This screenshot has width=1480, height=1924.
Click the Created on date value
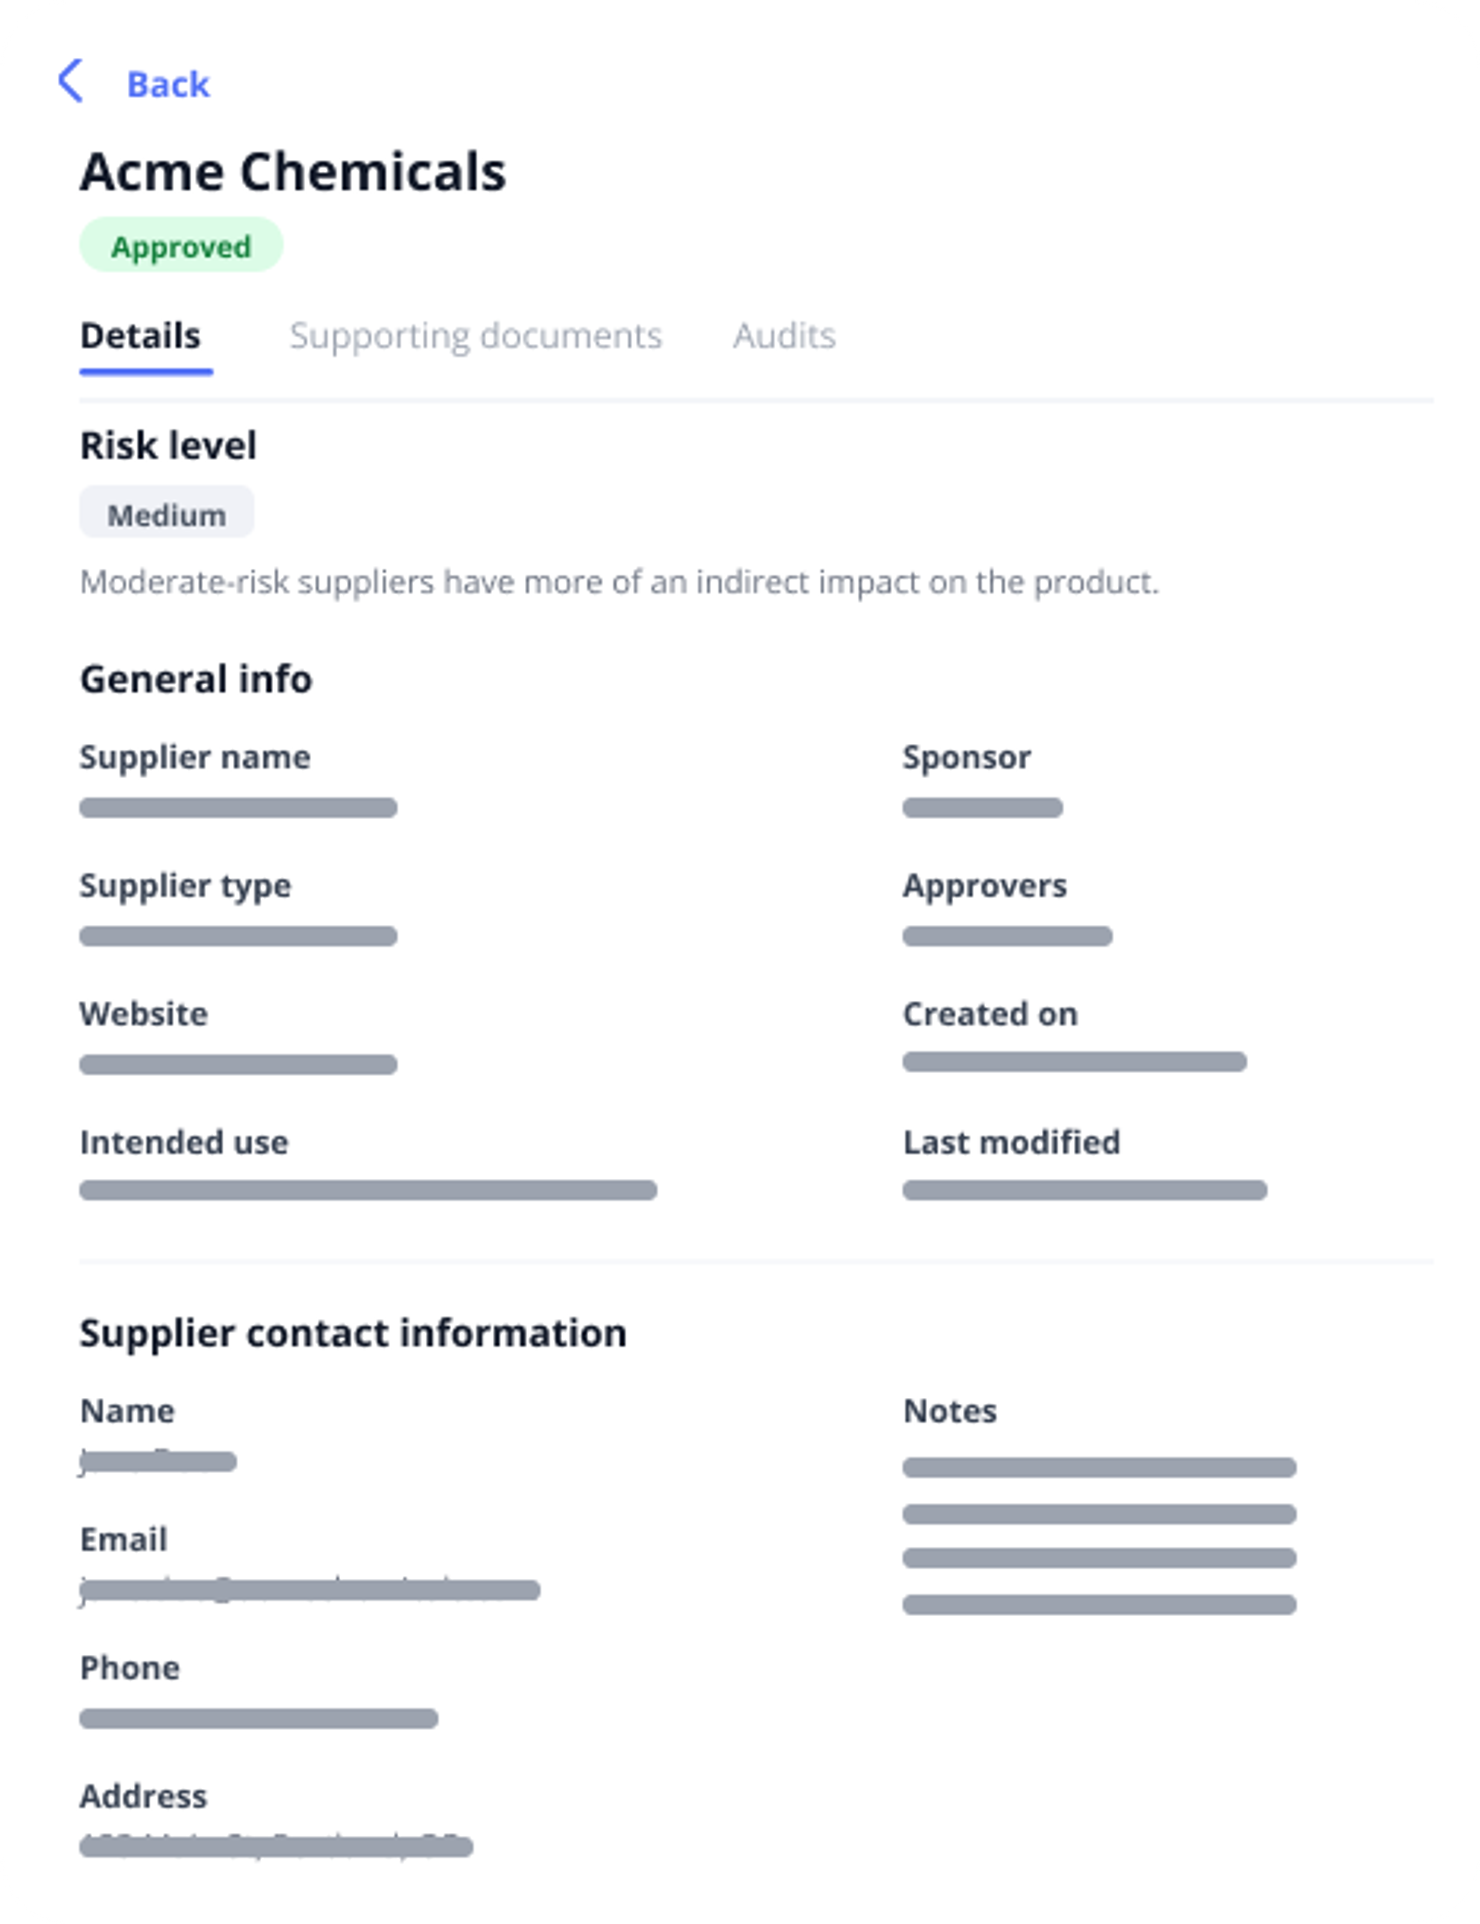tap(1074, 1062)
